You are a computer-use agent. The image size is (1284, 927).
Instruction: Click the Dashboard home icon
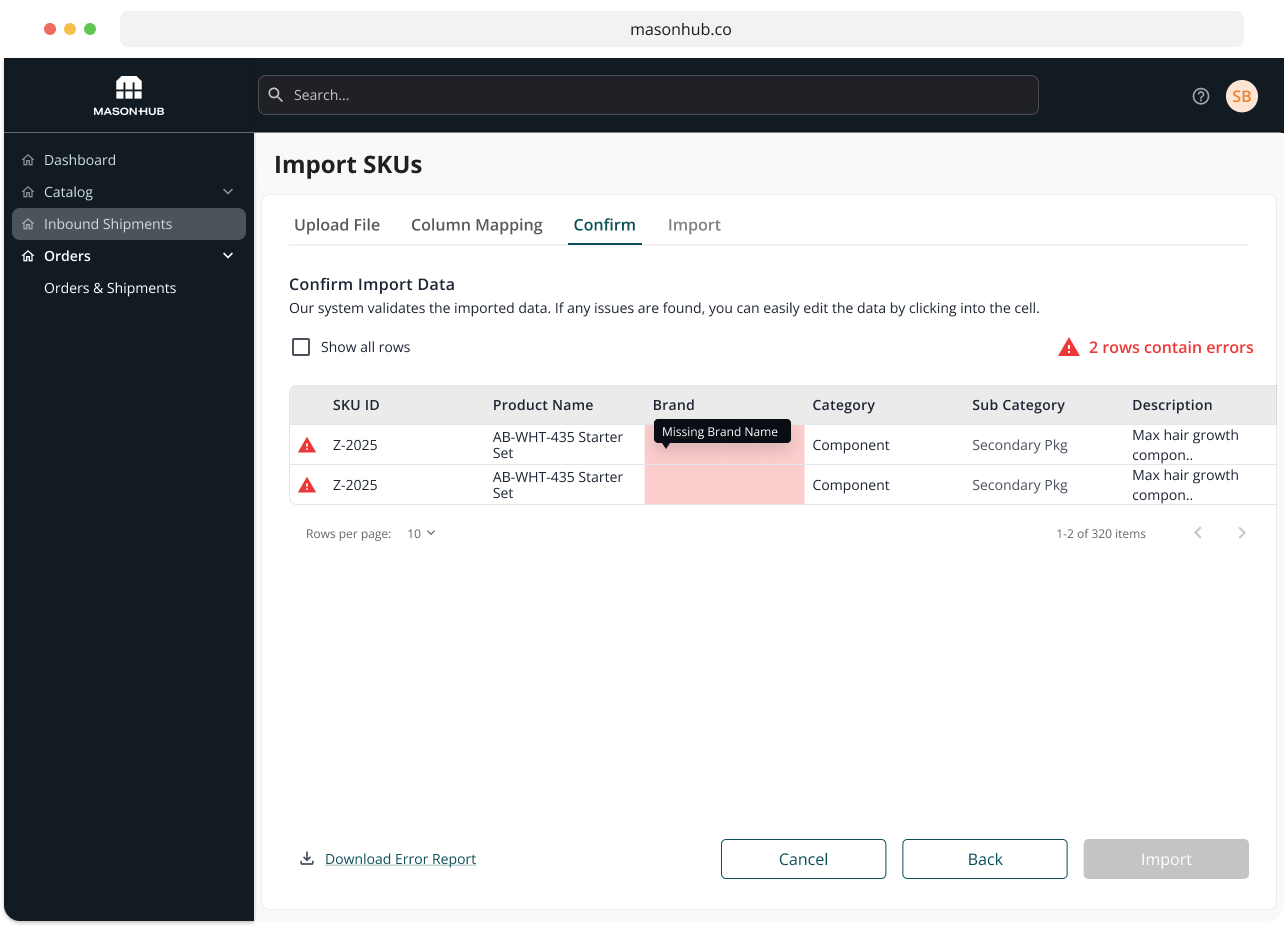click(28, 160)
